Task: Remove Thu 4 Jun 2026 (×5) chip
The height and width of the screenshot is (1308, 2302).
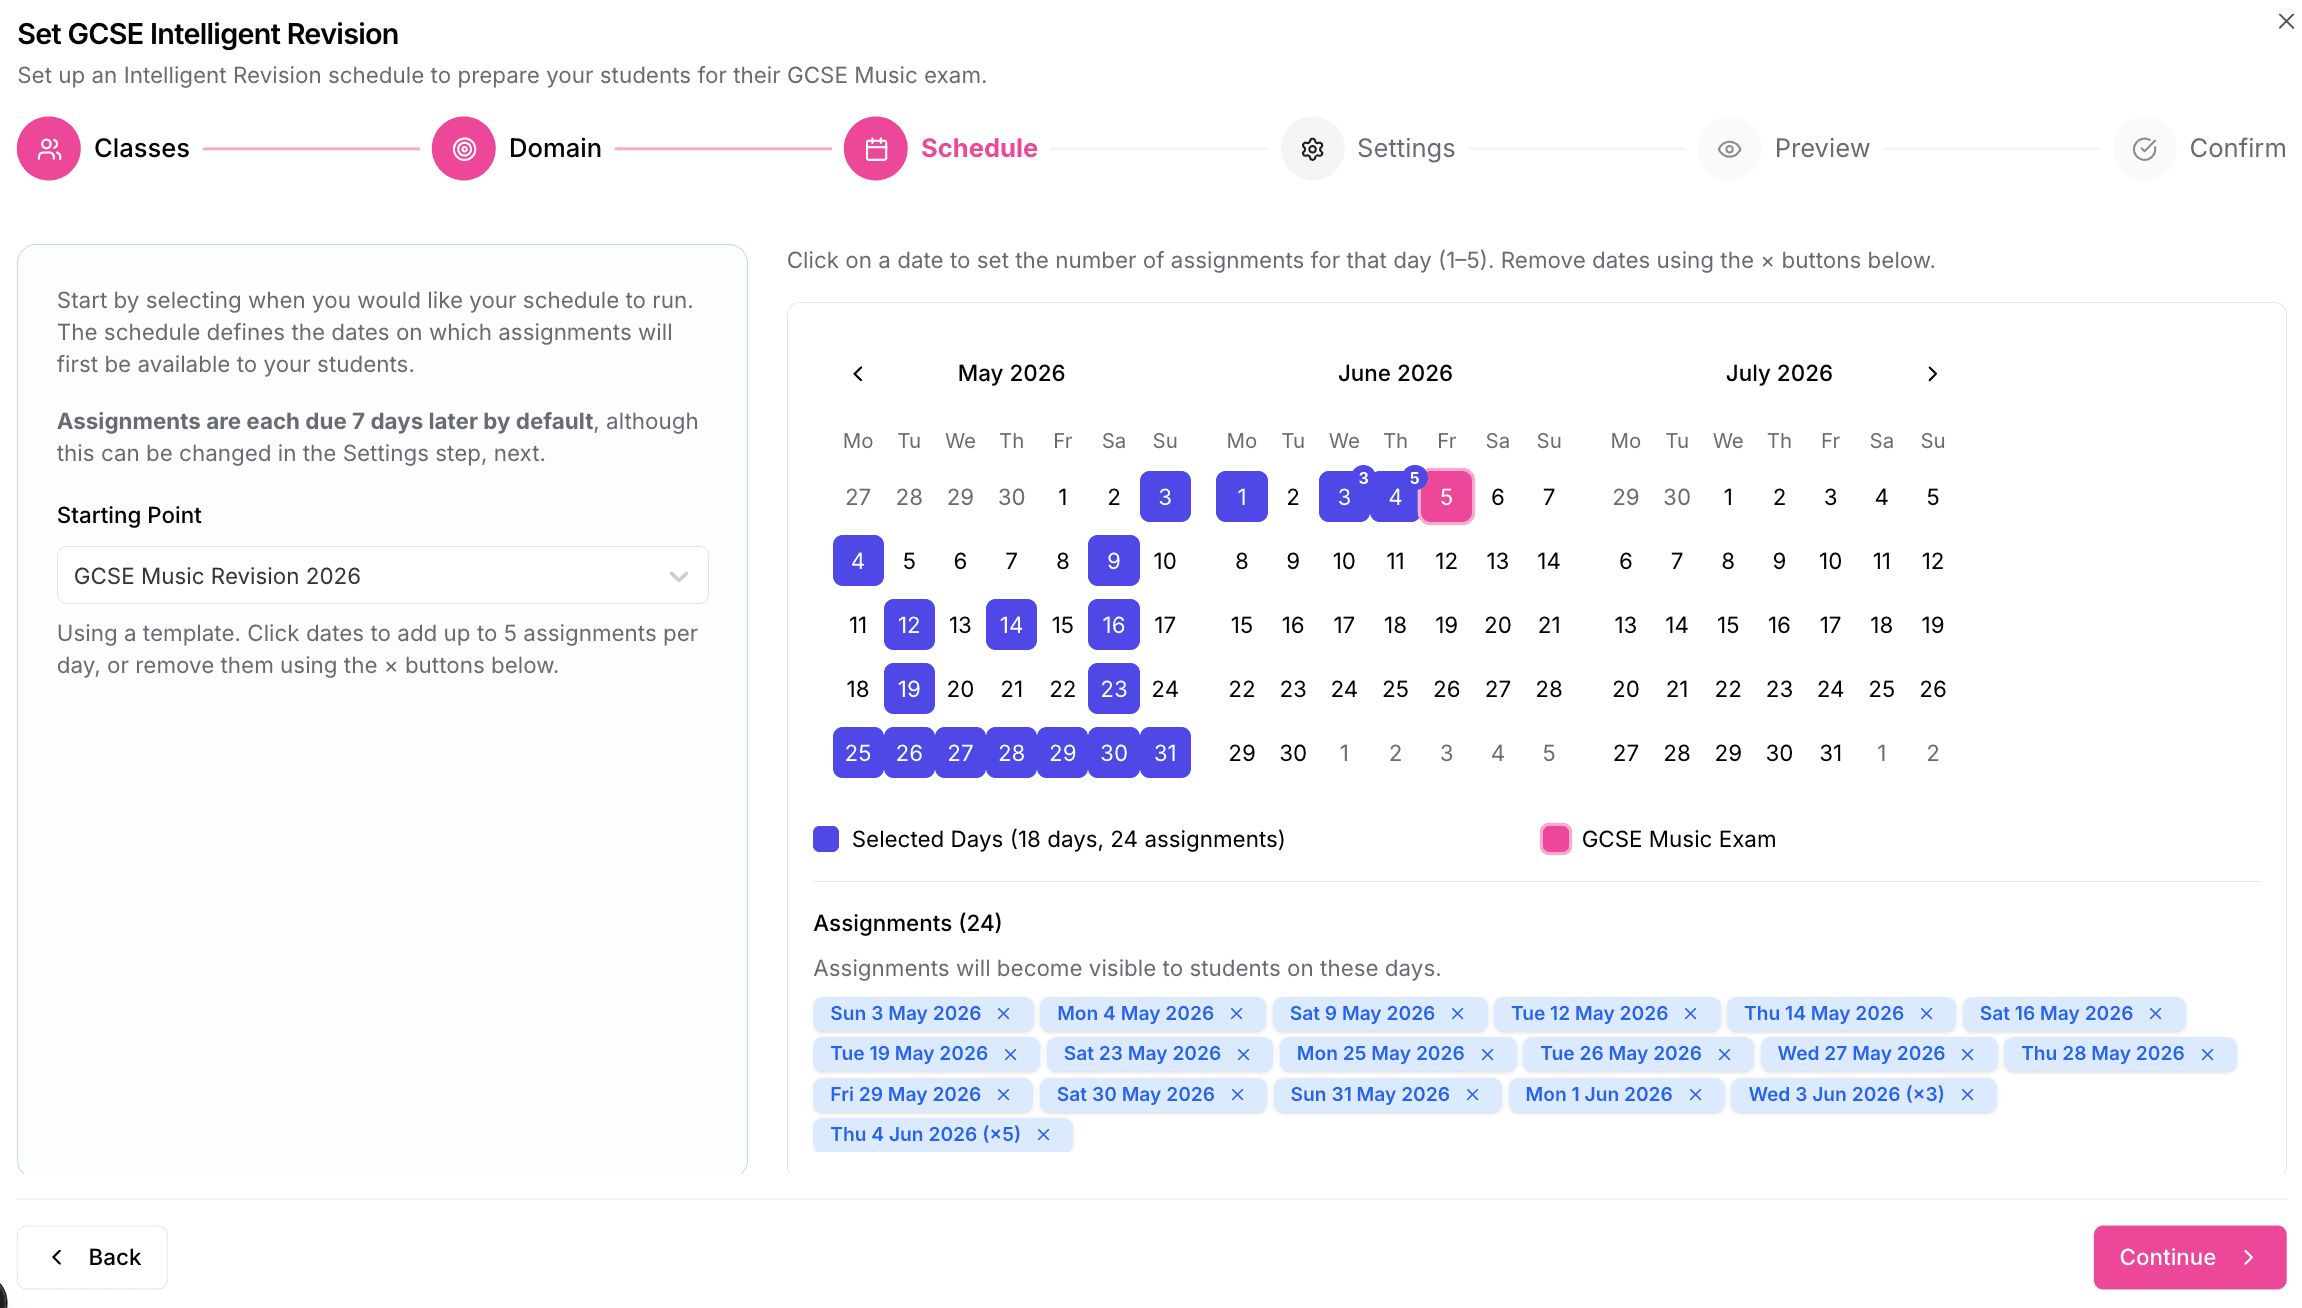Action: pyautogui.click(x=1044, y=1135)
